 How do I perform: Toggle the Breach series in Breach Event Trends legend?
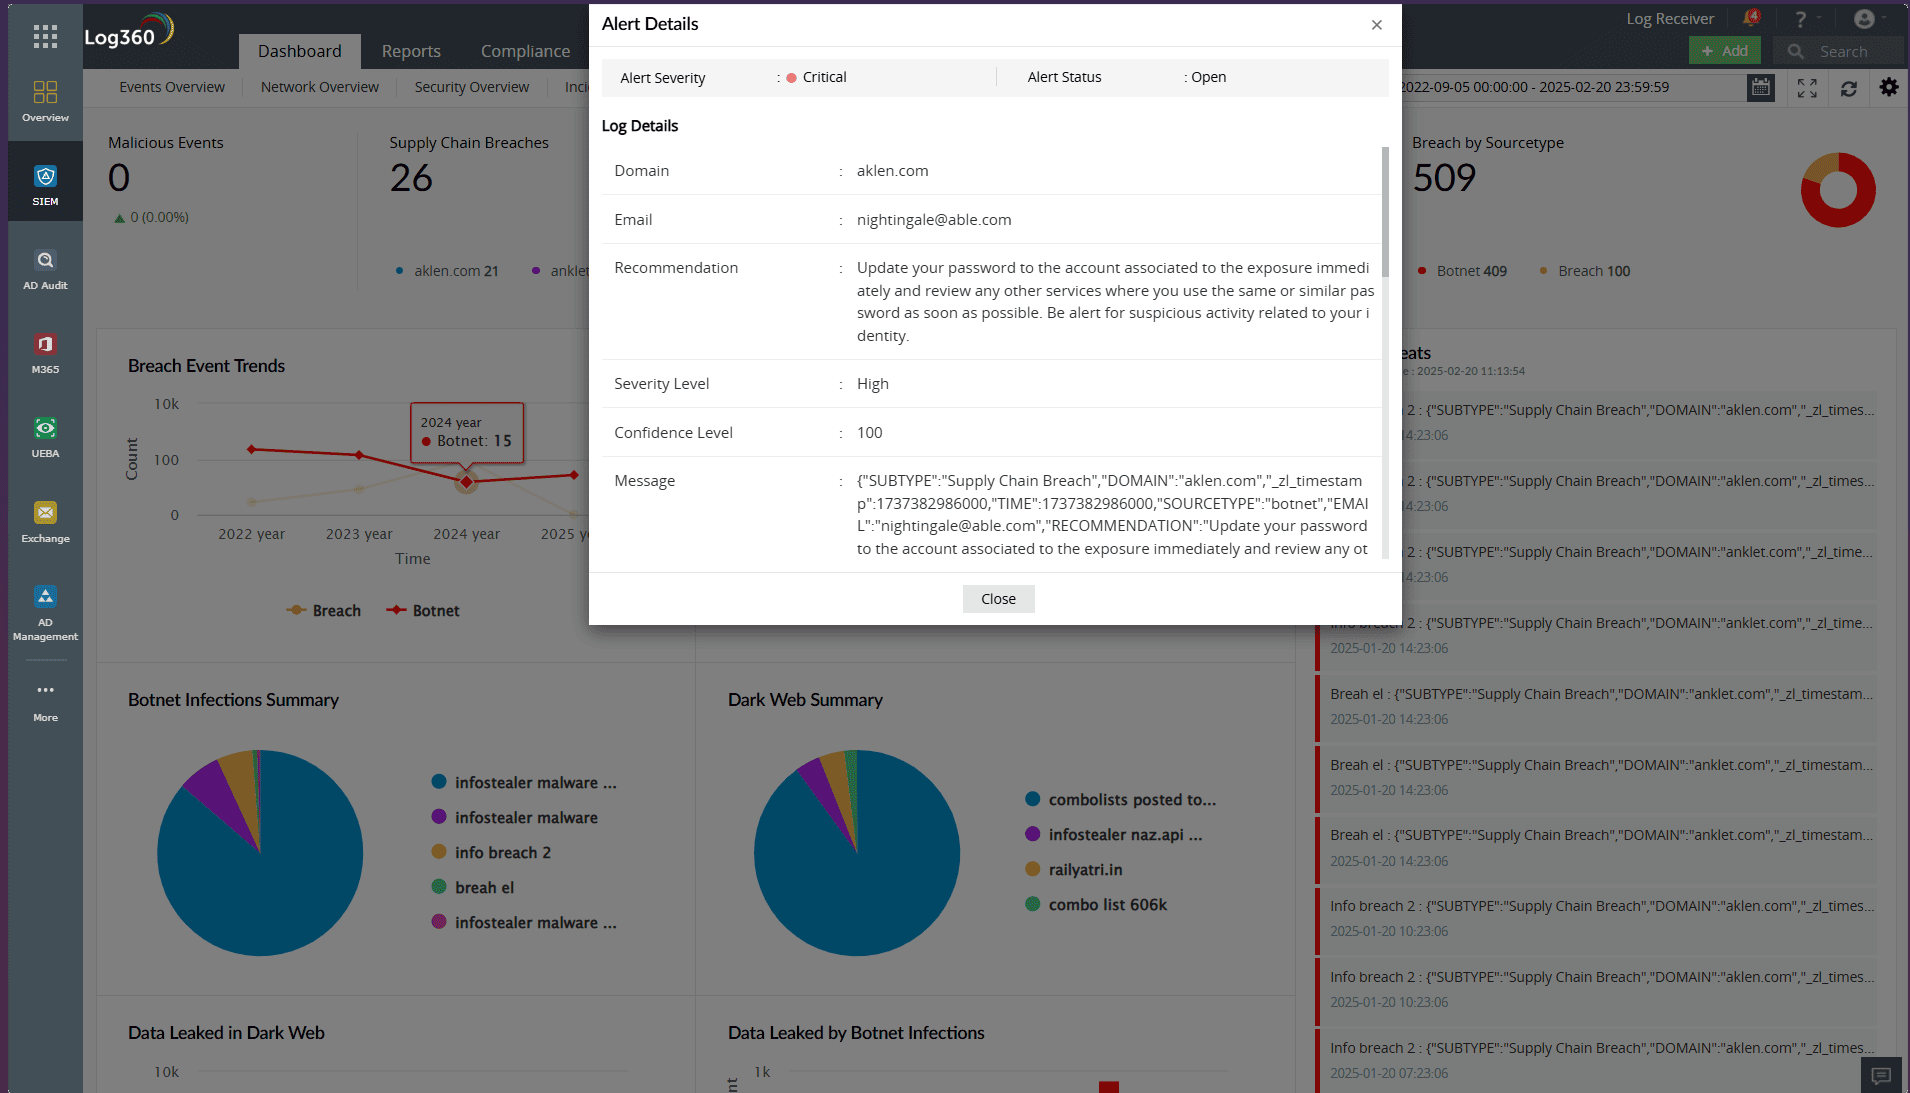coord(323,610)
